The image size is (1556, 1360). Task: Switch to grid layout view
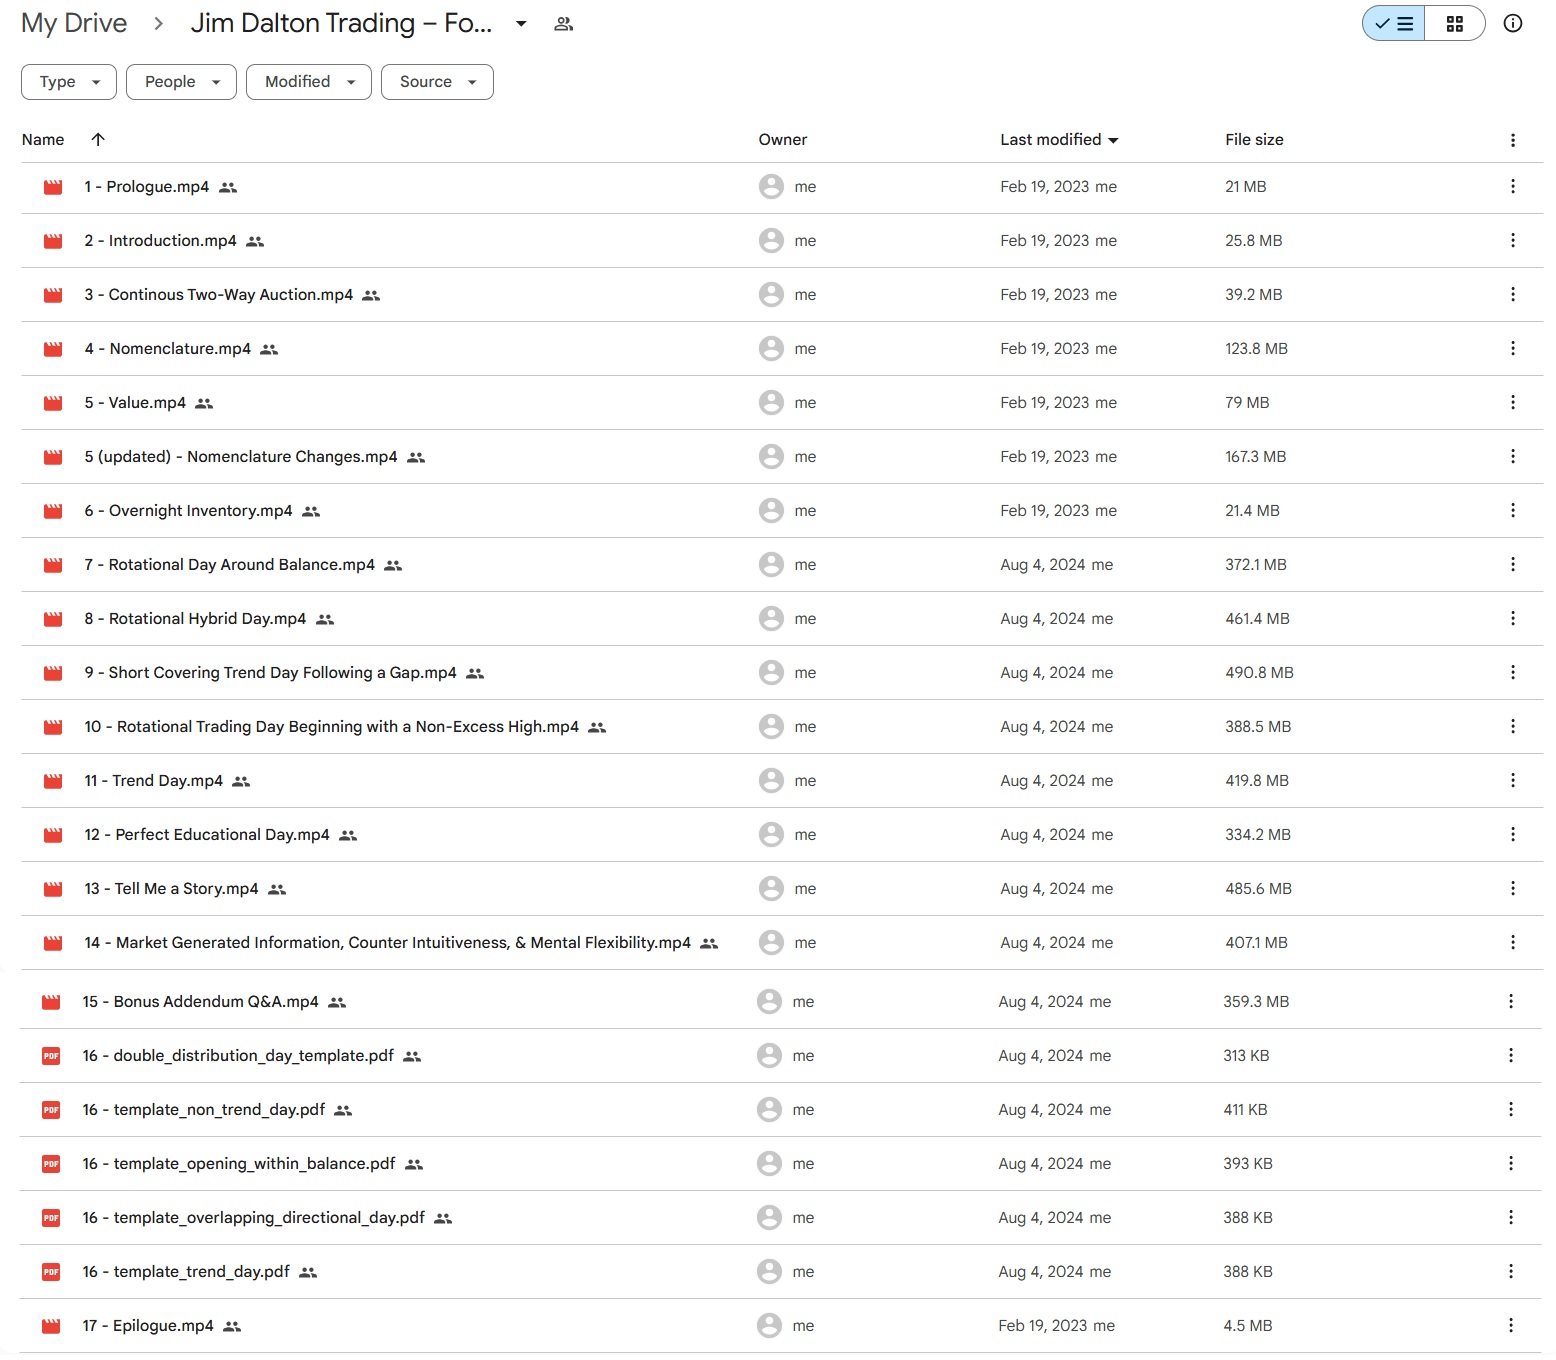point(1454,24)
